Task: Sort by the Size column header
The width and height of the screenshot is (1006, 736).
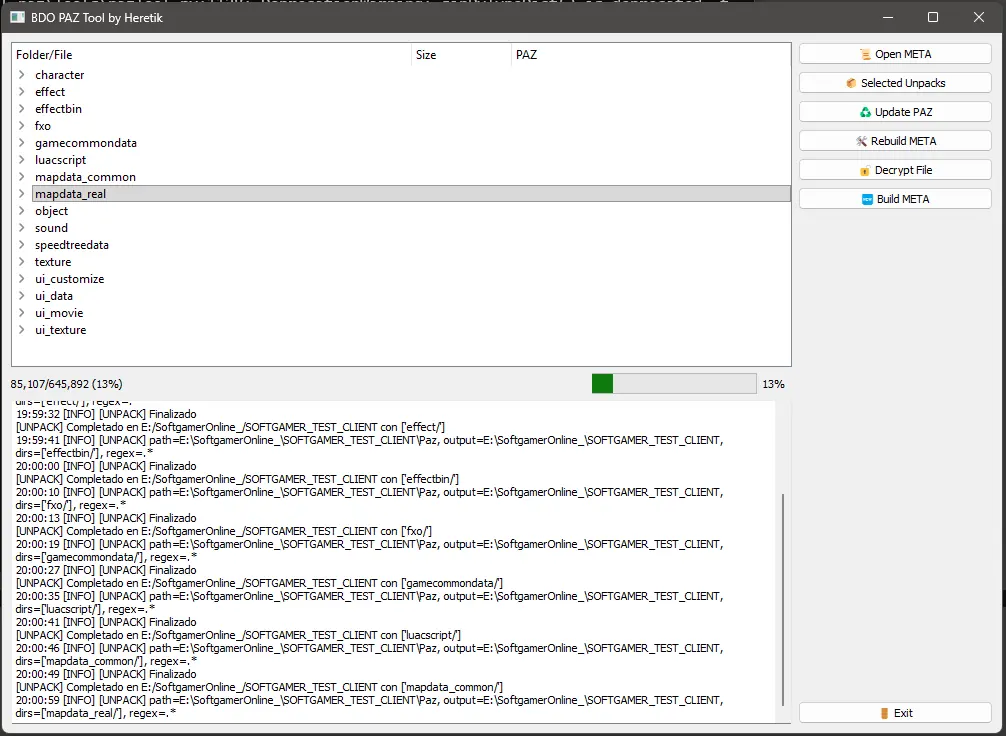Action: [461, 55]
